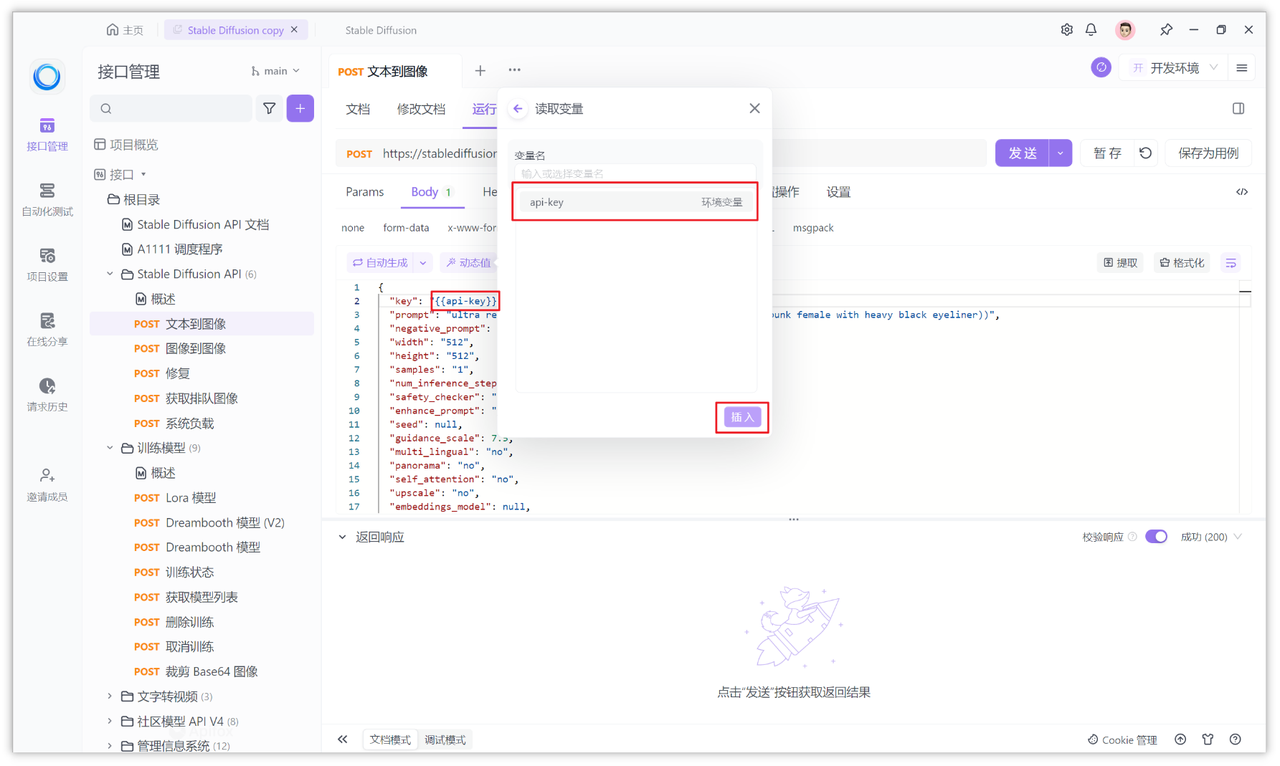Viewport: 1280px width, 766px height.
Task: Switch to the 文档 tab
Action: pos(358,109)
